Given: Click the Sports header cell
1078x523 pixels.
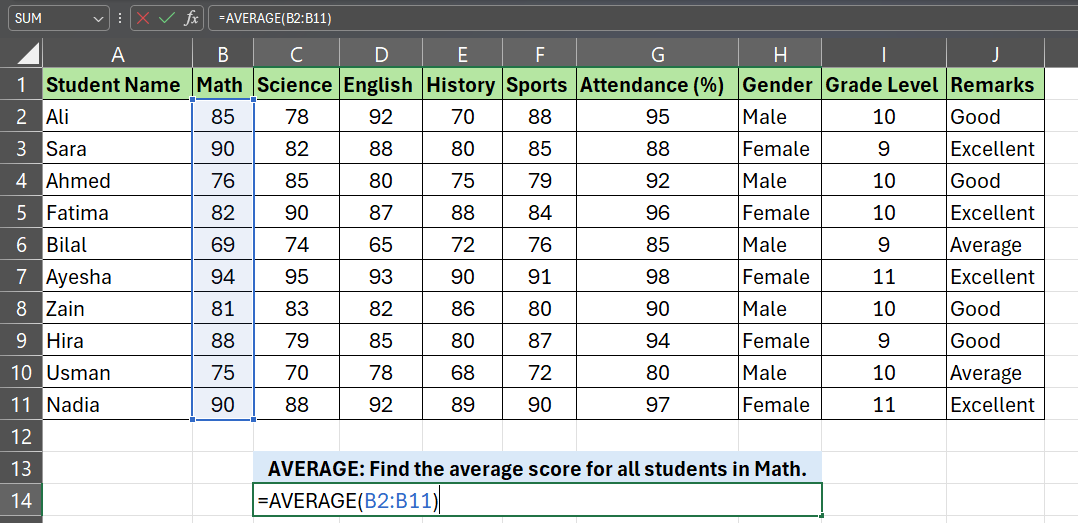Looking at the screenshot, I should [540, 85].
